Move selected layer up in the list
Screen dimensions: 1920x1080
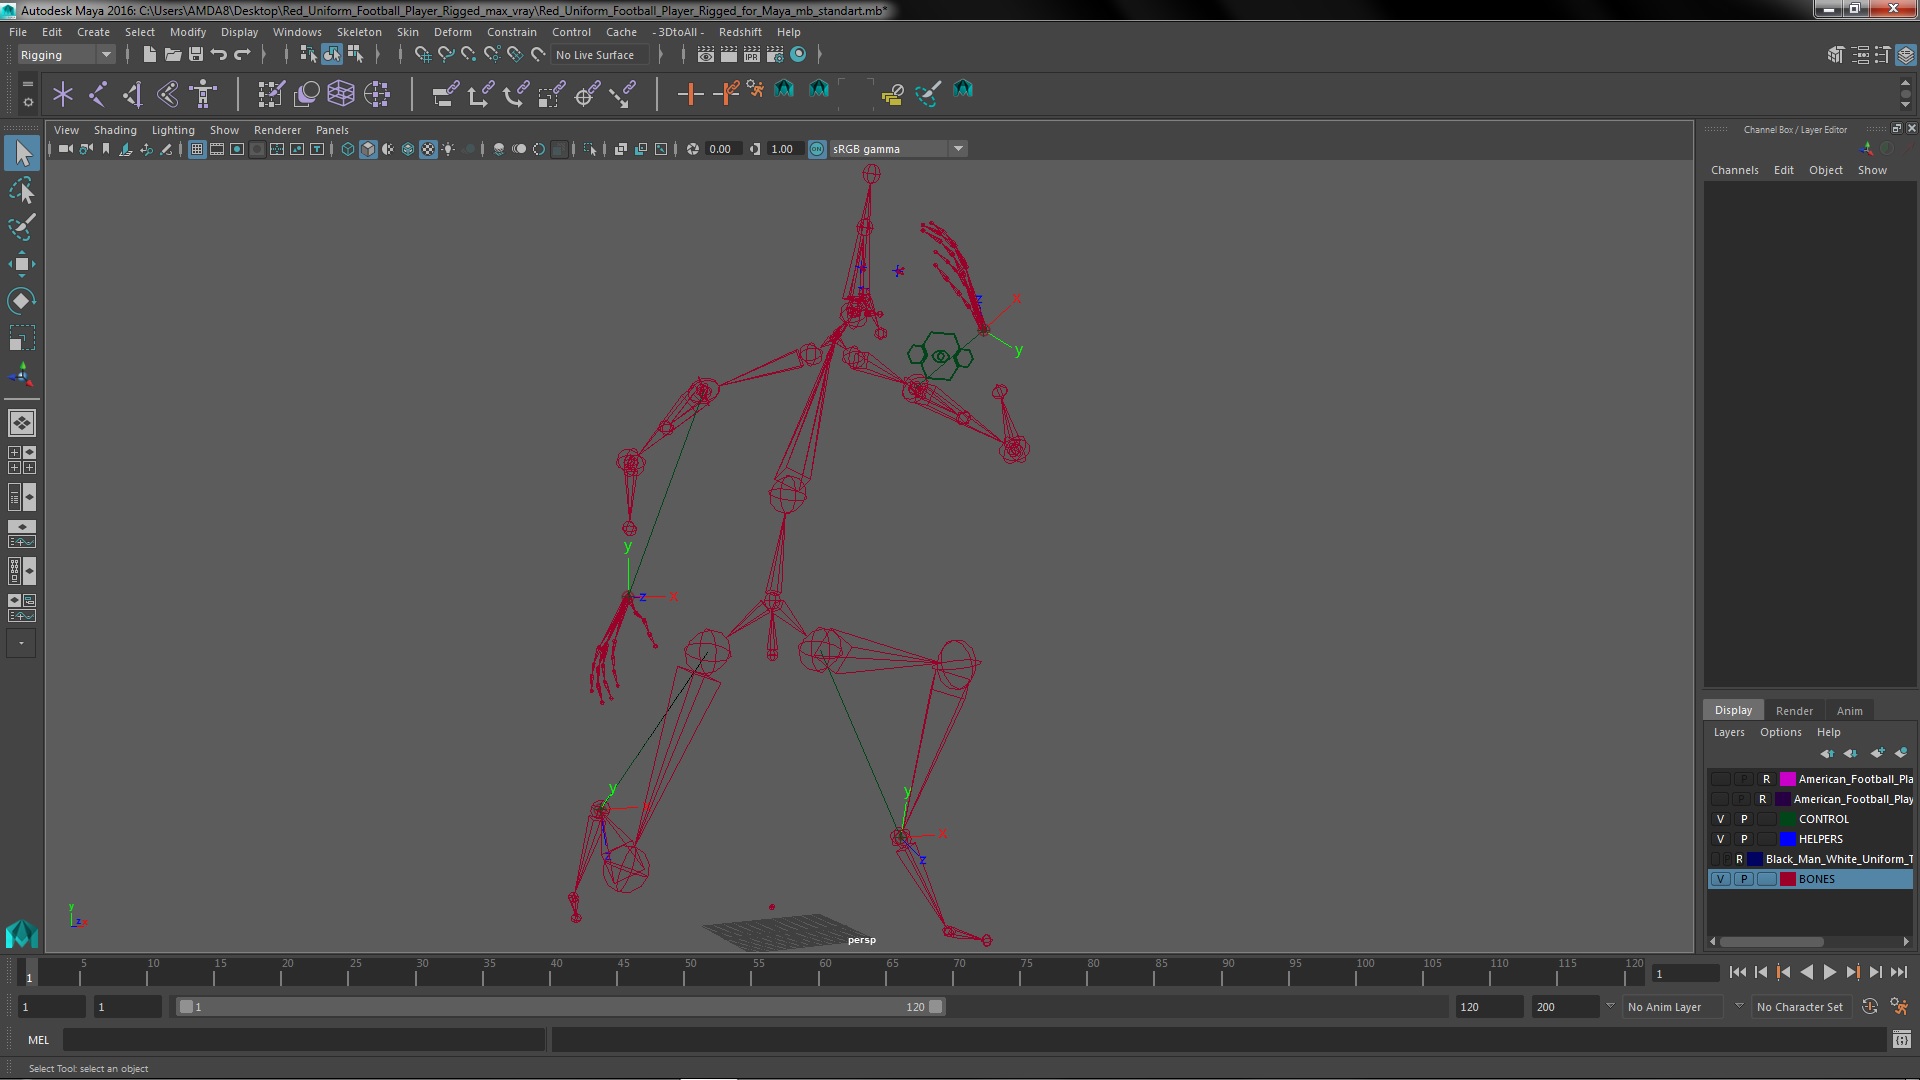[1827, 753]
